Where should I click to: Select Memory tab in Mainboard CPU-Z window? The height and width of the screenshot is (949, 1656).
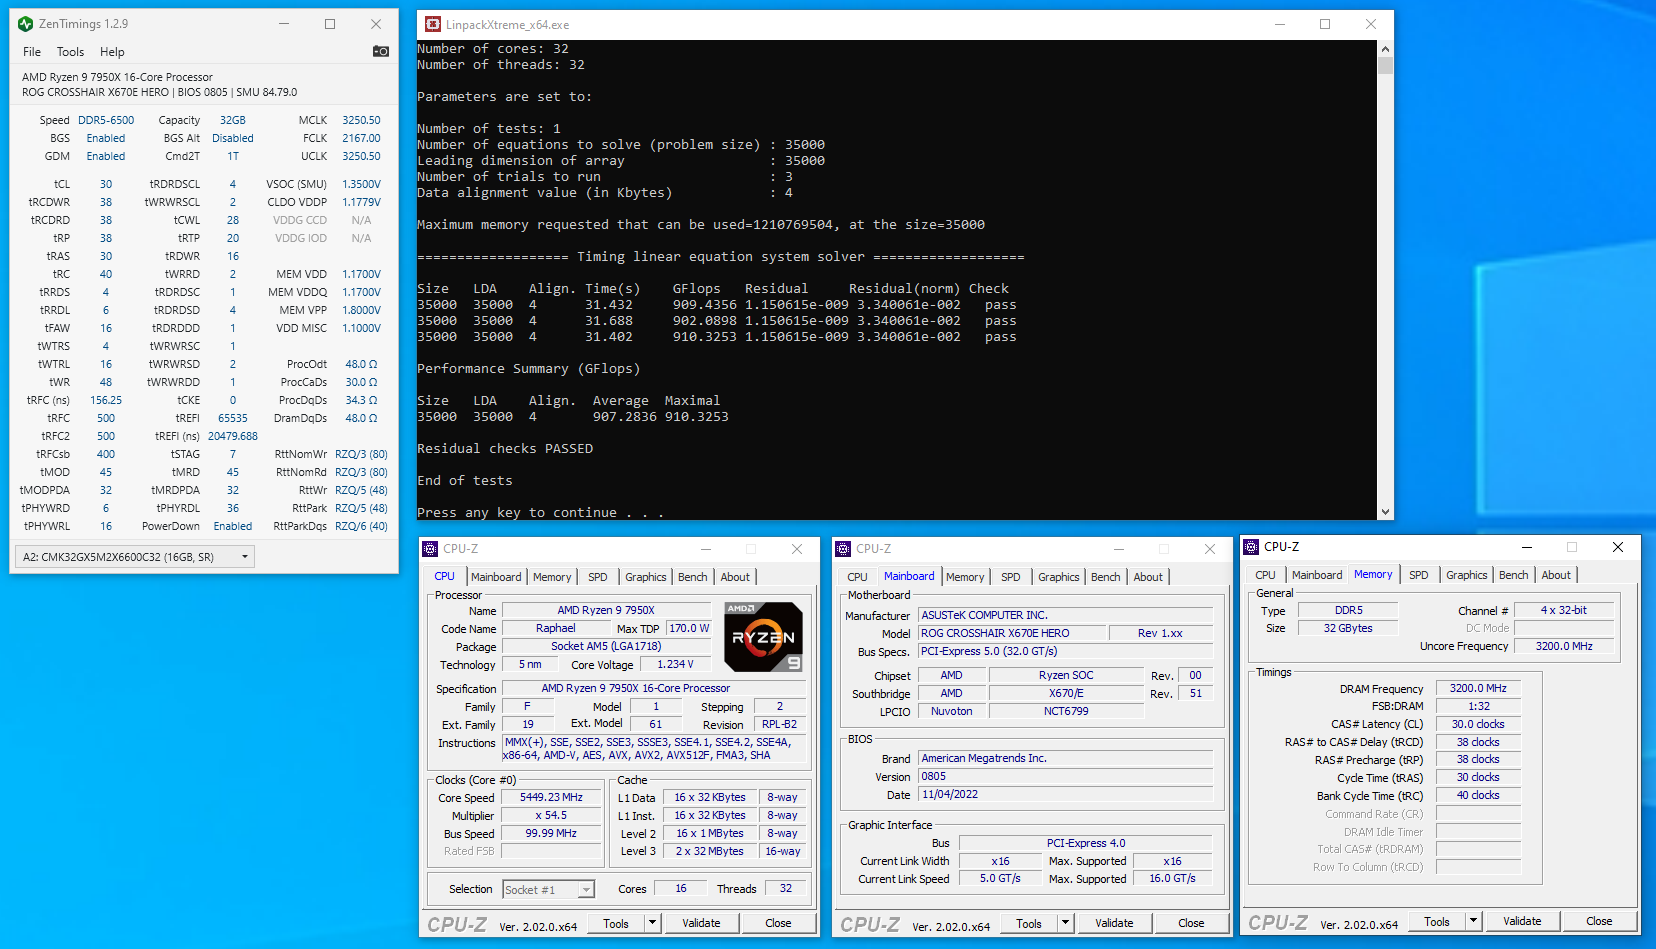tap(965, 577)
